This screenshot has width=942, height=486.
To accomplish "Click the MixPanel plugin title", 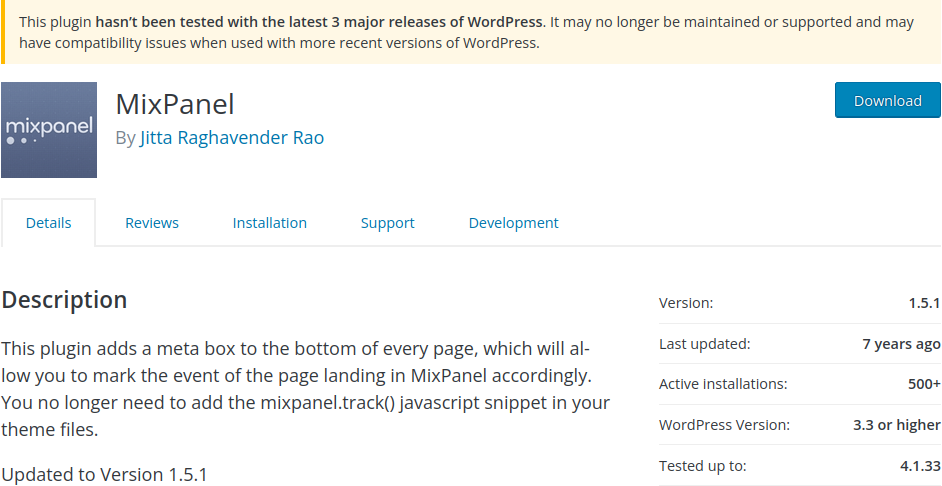I will point(175,104).
